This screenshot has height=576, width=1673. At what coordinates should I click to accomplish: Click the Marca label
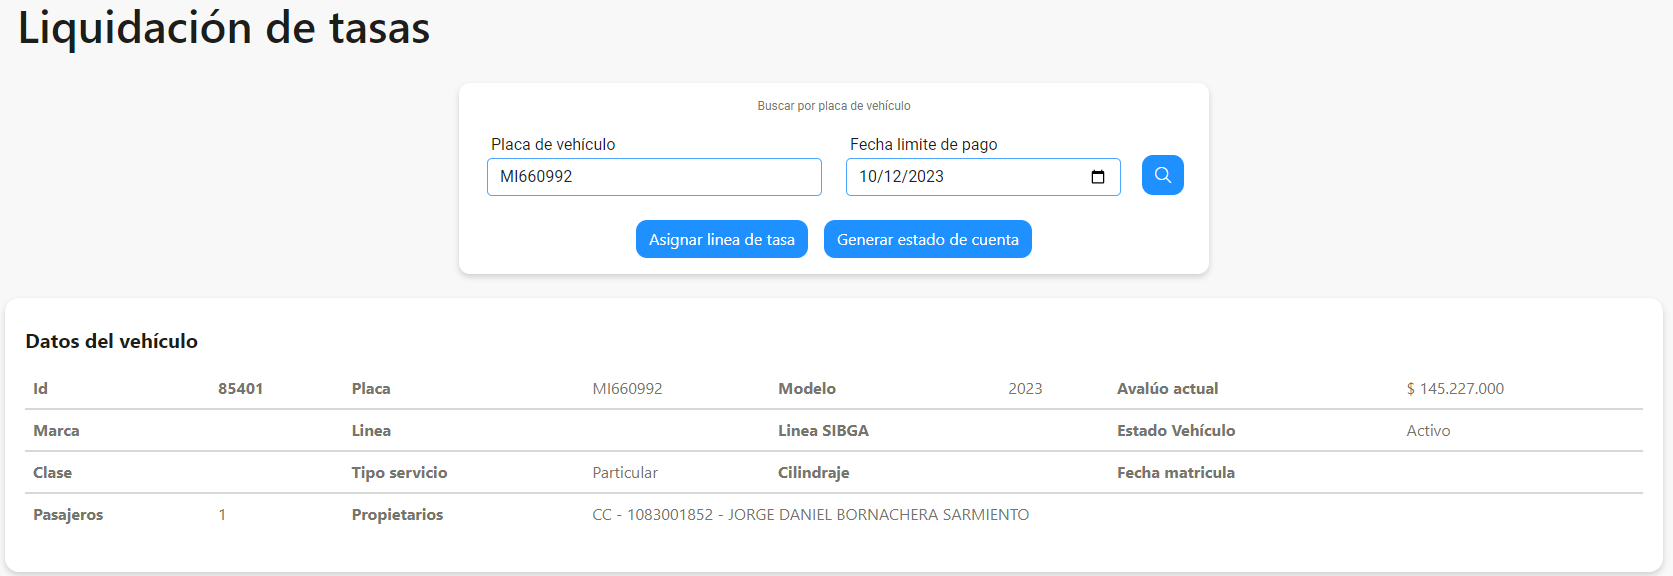point(56,431)
